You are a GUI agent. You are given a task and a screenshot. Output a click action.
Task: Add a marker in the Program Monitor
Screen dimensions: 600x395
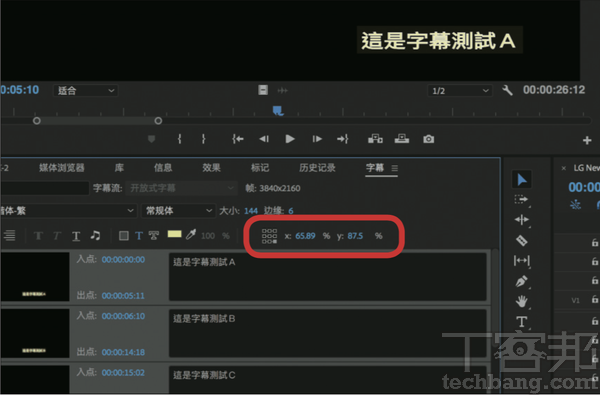click(152, 139)
